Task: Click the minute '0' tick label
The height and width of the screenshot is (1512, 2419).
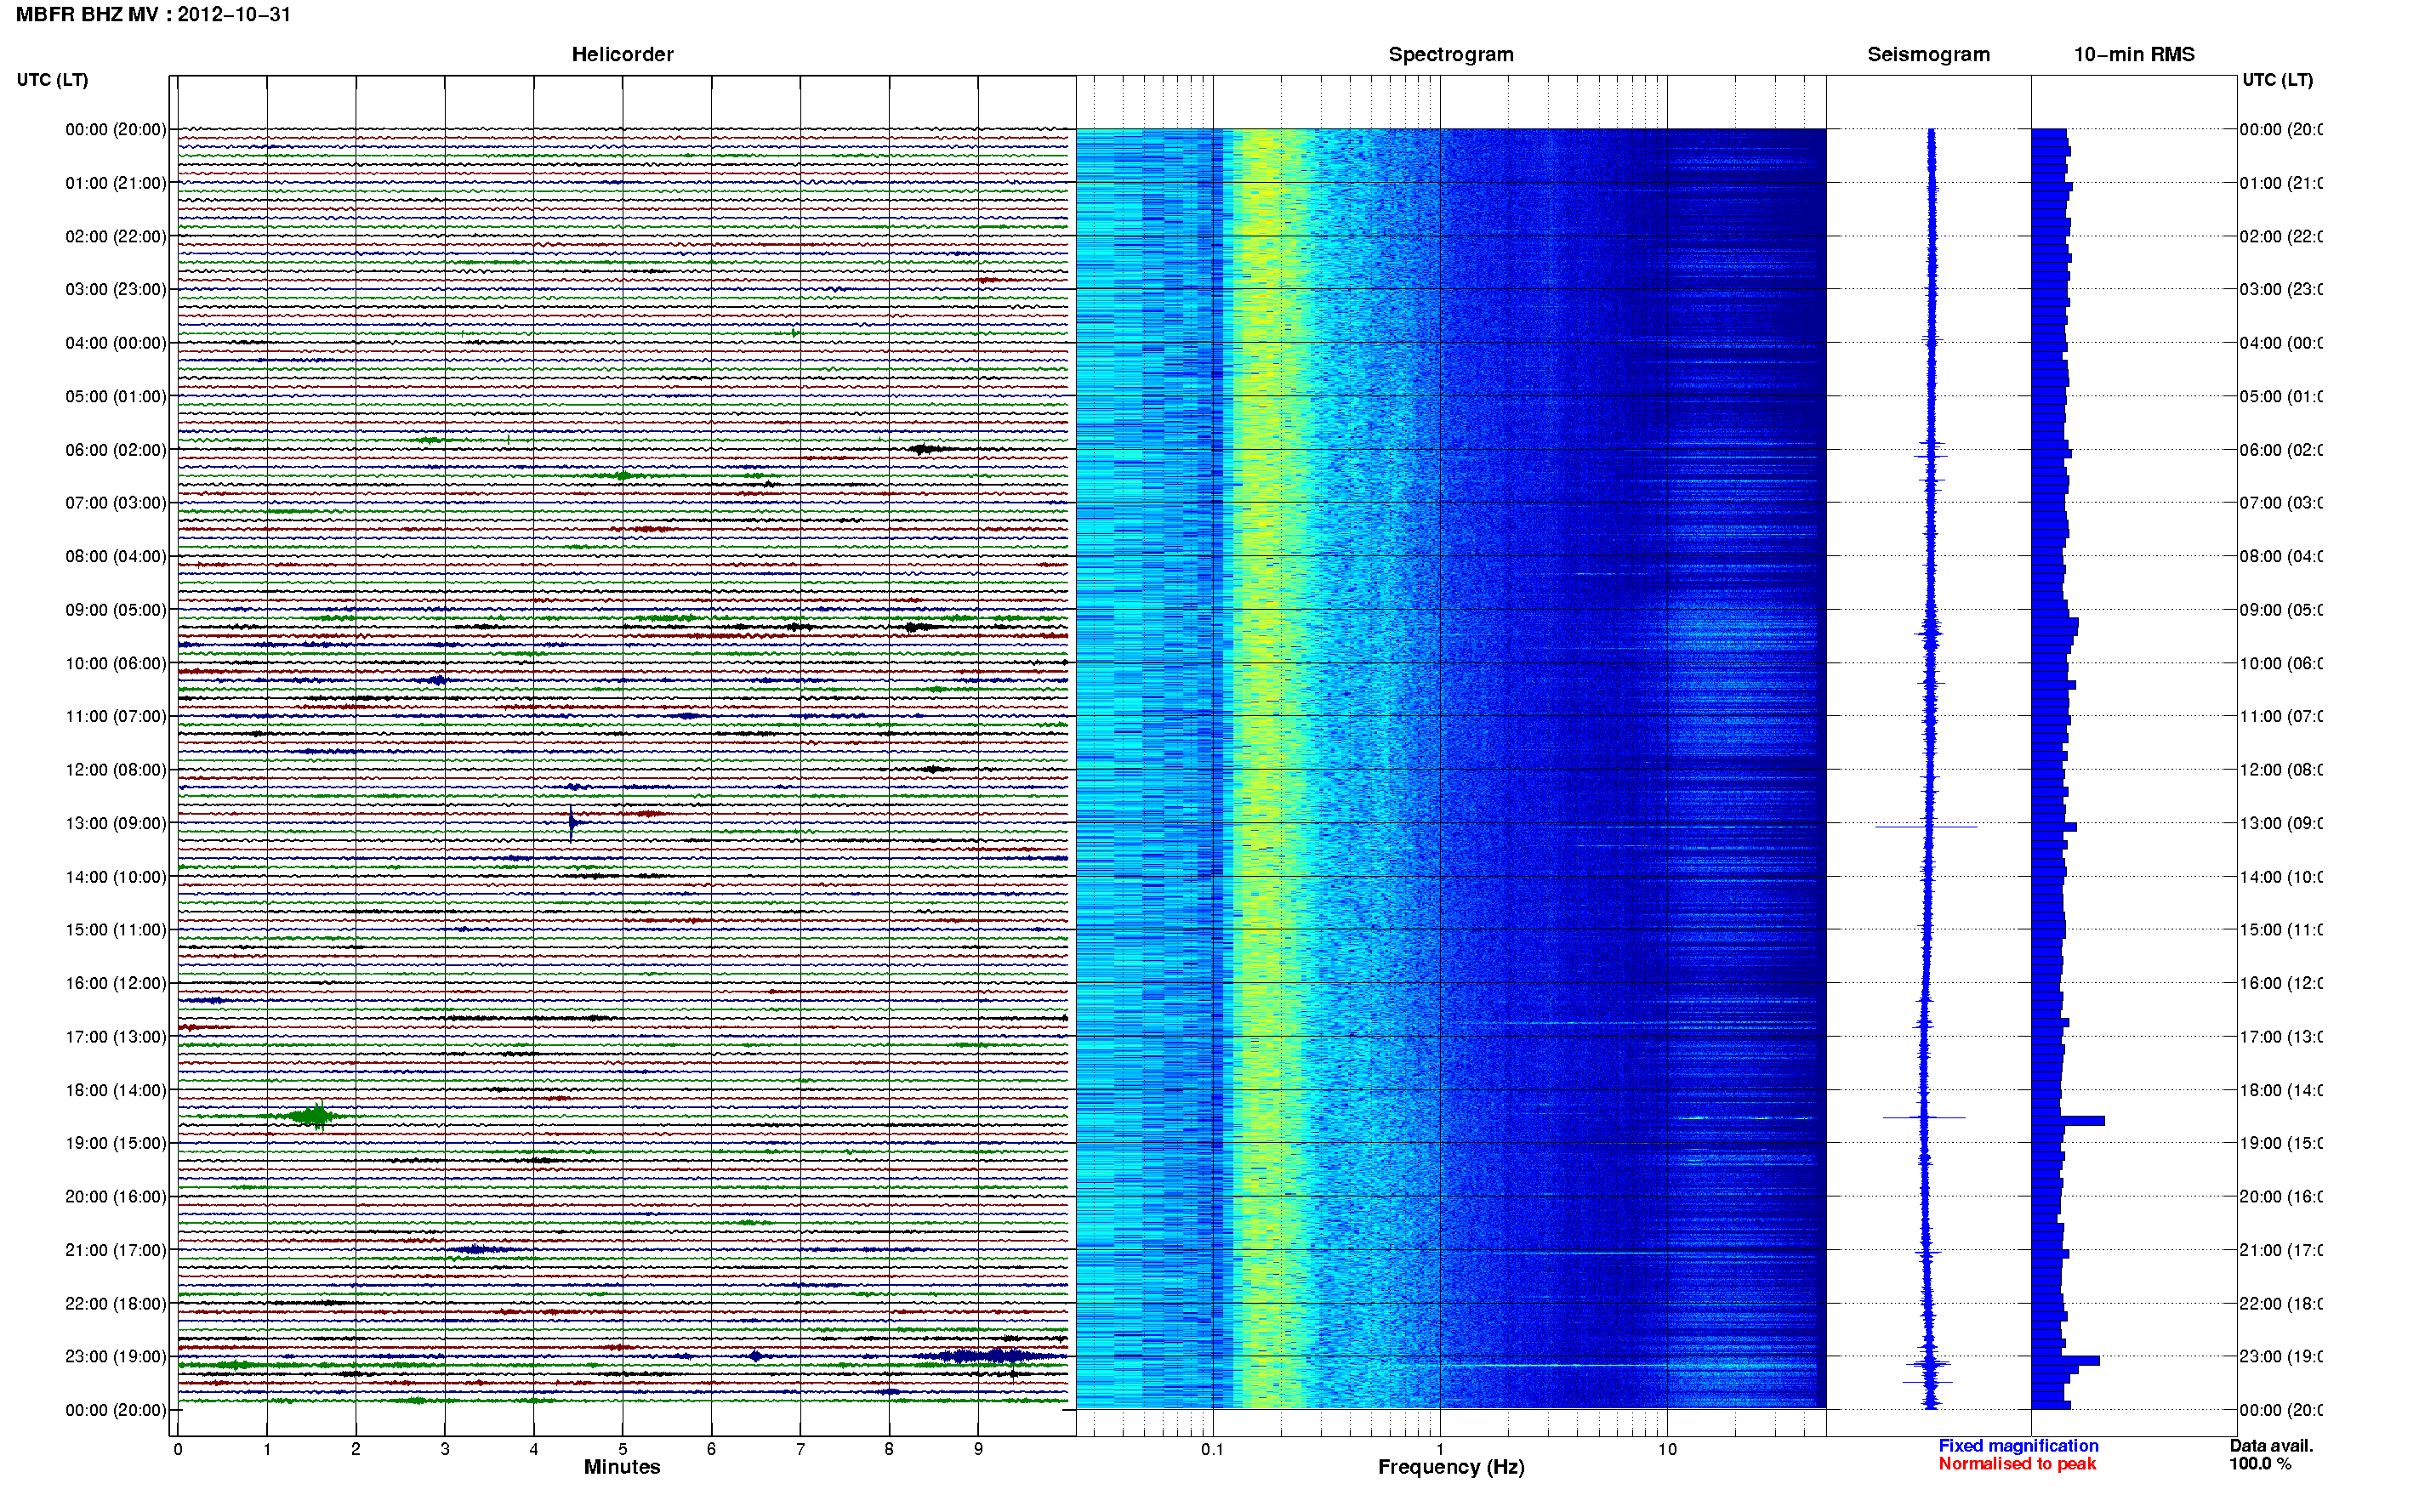Action: coord(178,1449)
